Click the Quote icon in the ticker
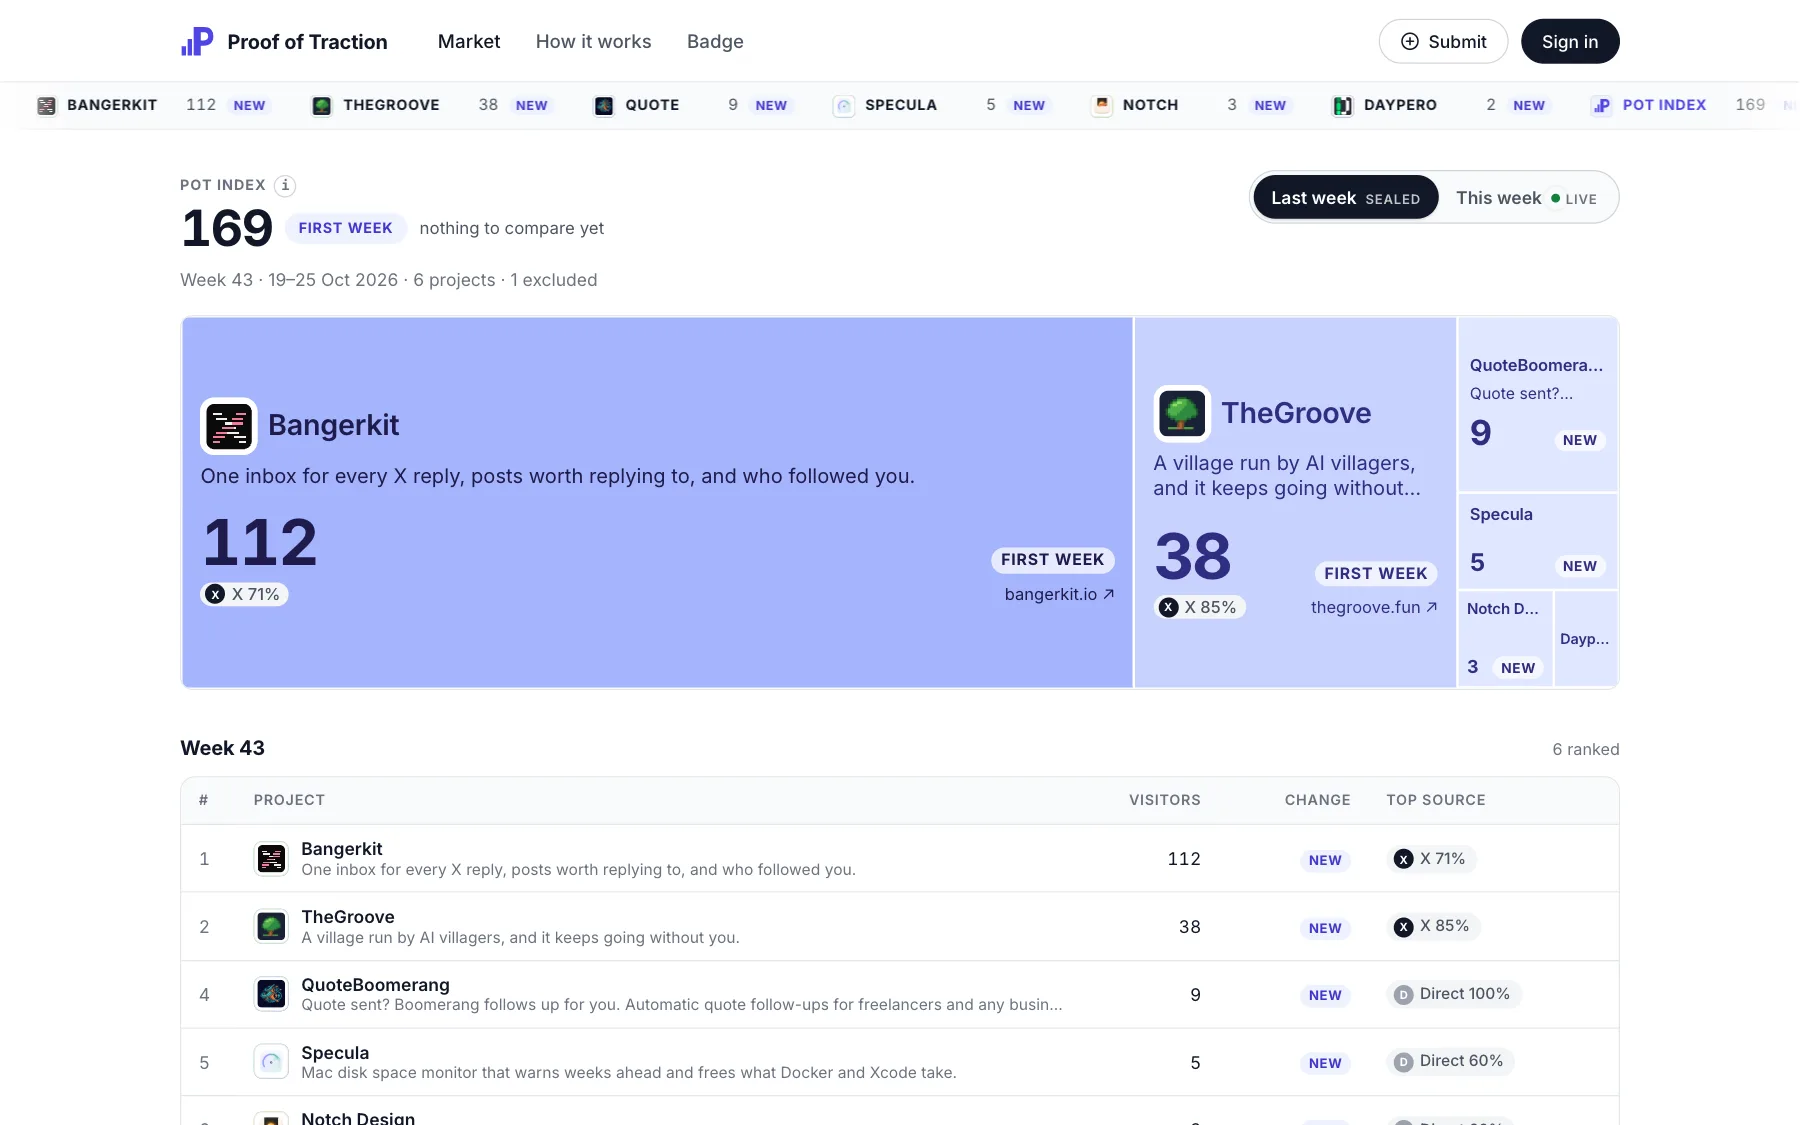The width and height of the screenshot is (1800, 1125). click(604, 105)
